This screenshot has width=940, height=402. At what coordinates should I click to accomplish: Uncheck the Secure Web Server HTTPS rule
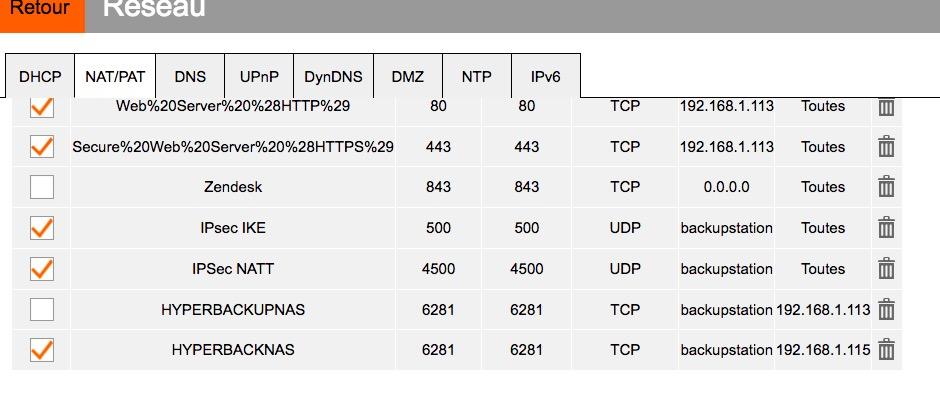[42, 147]
